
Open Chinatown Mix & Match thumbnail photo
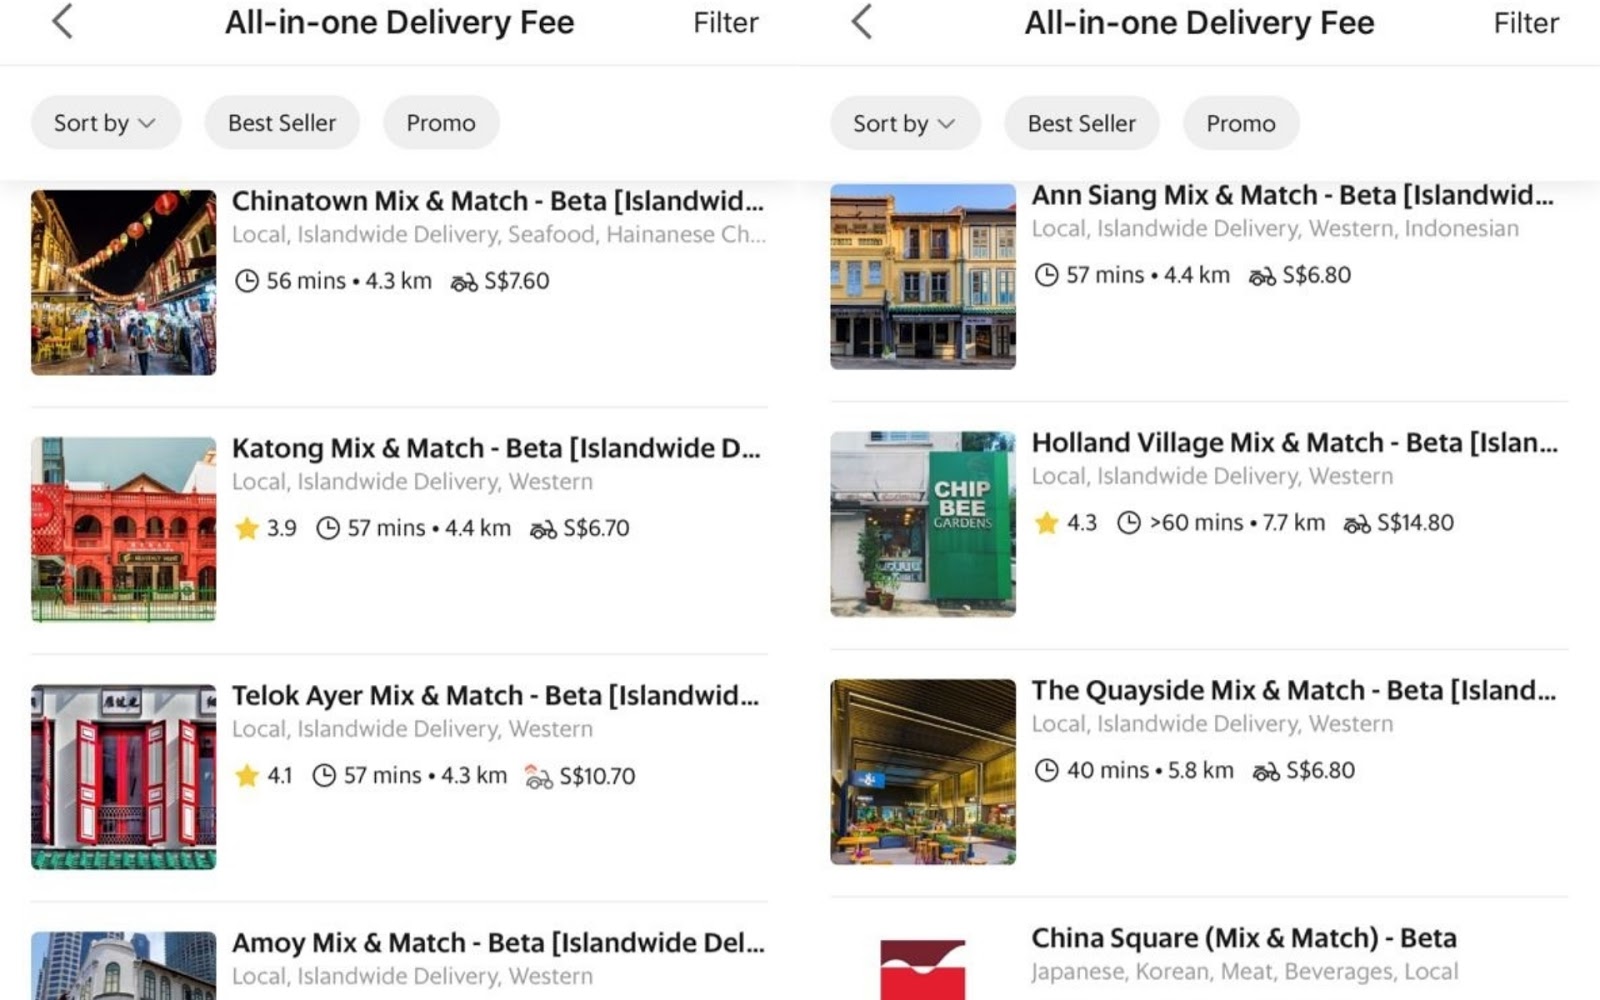tap(123, 283)
